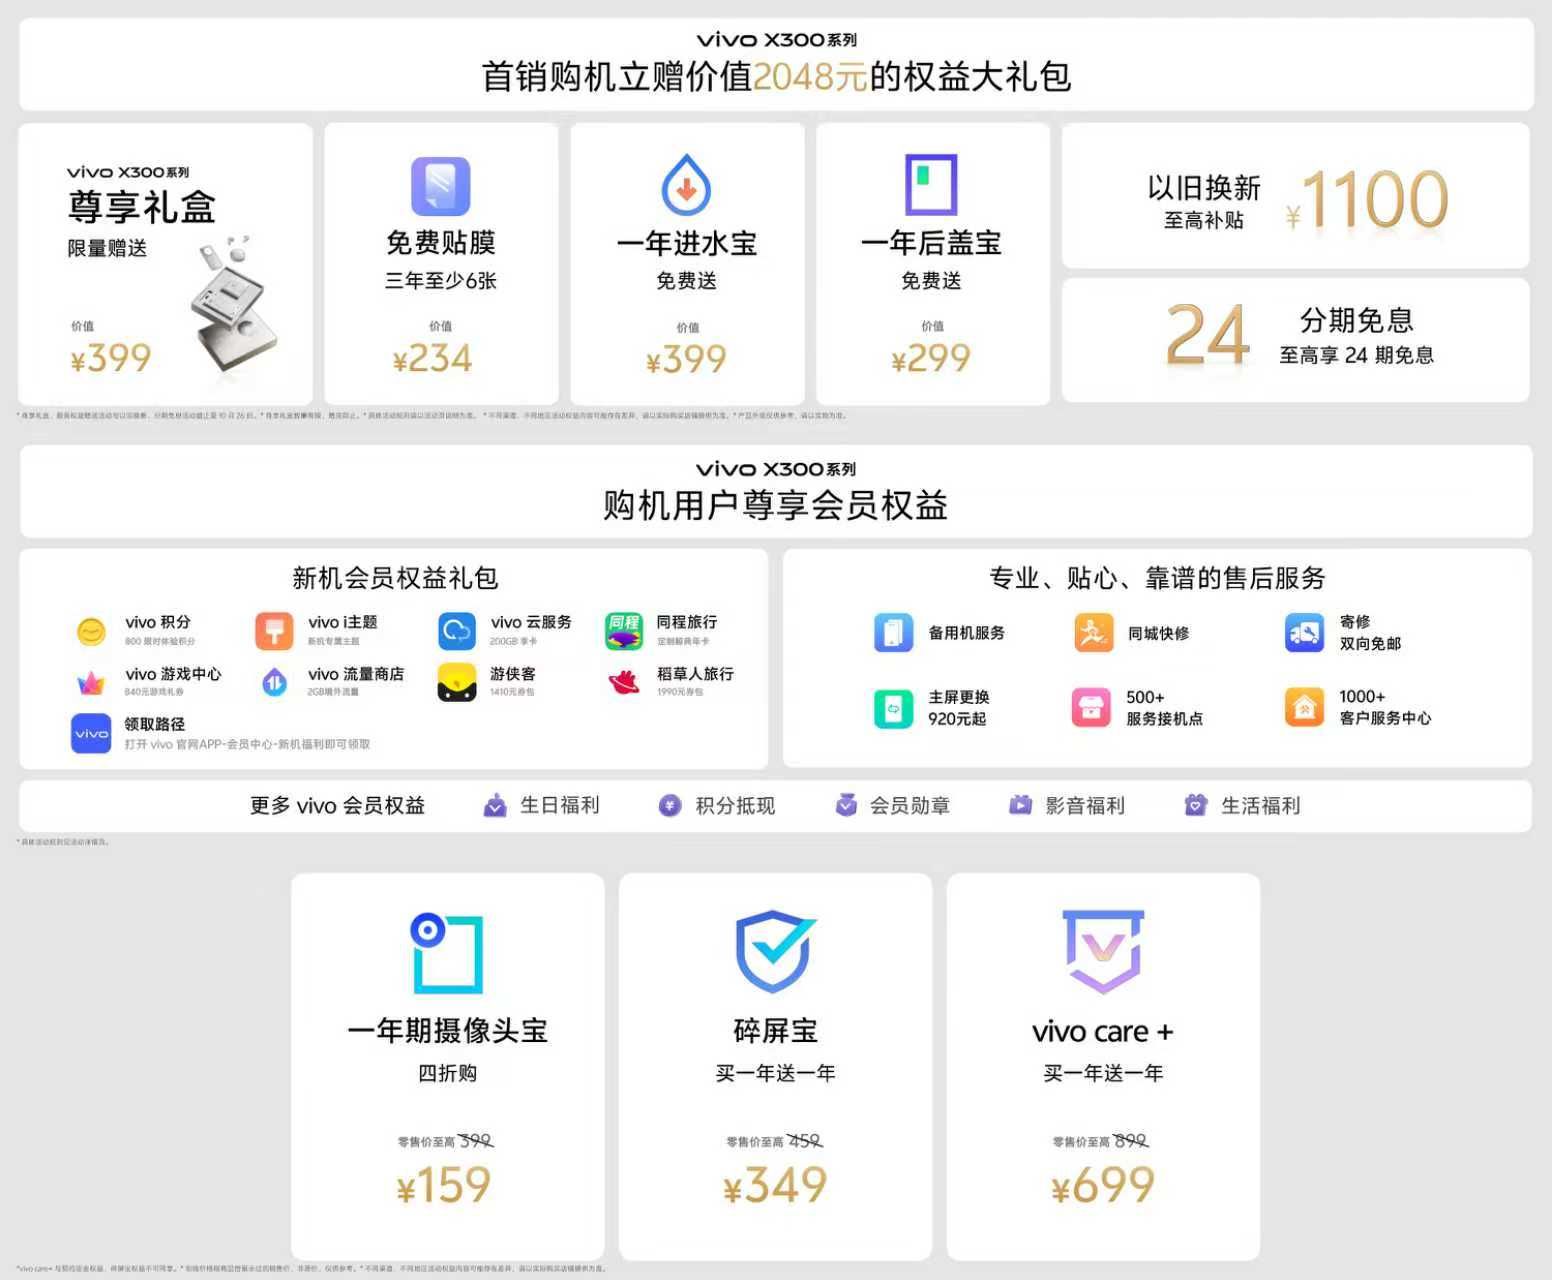This screenshot has height=1280, width=1552.
Task: Click the crossed-out 459 retail price
Action: [805, 1141]
